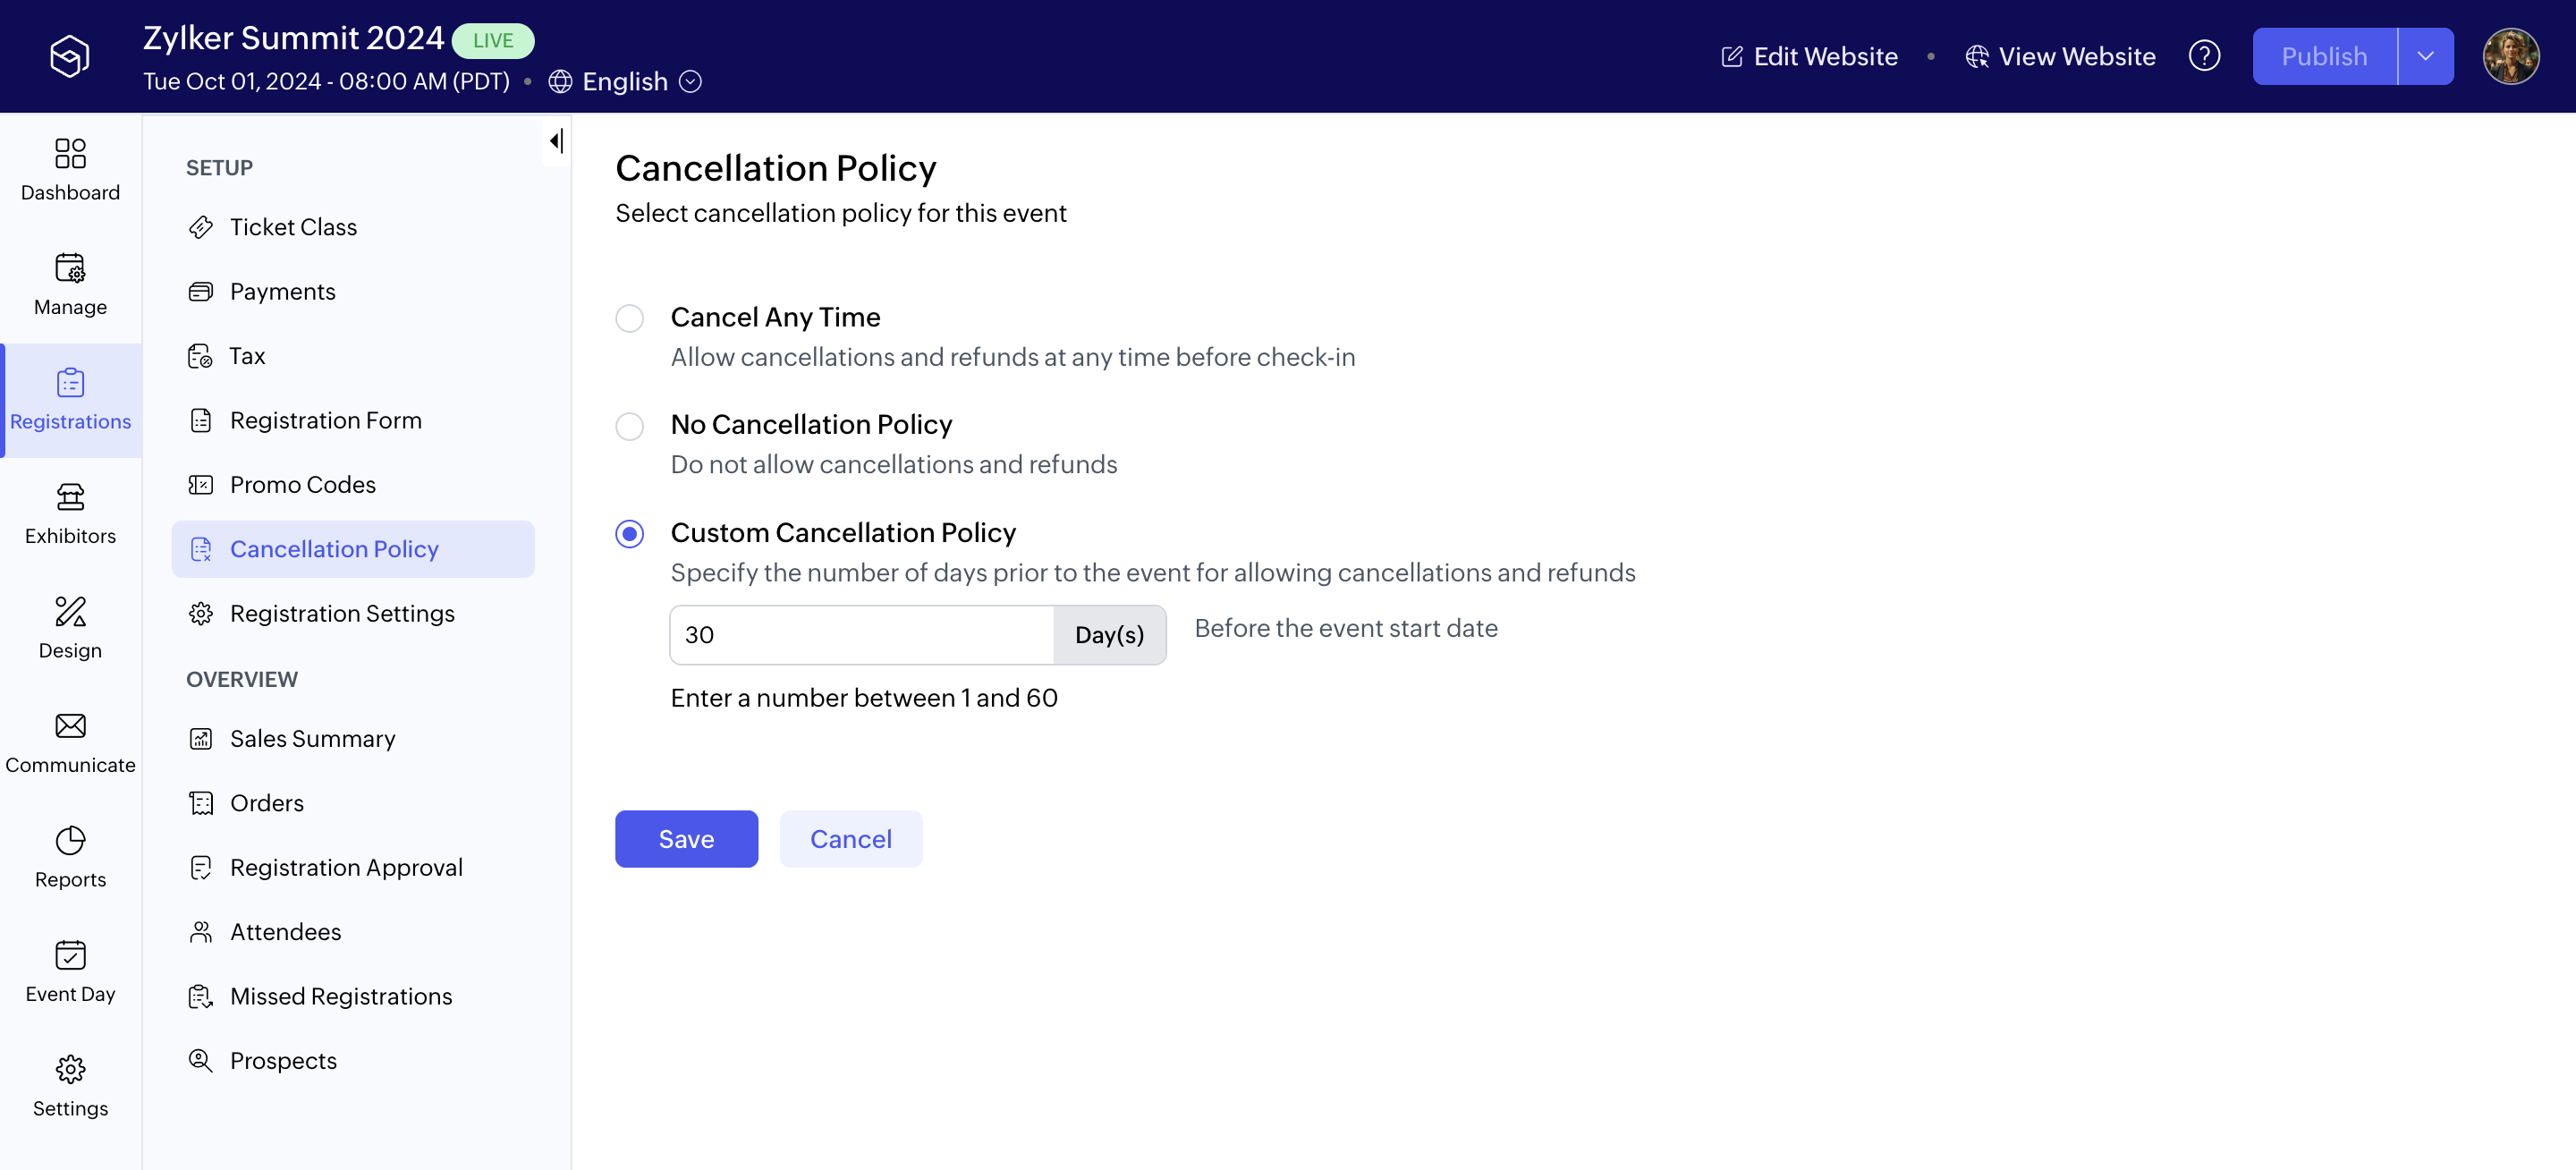Open Promo Codes menu item
The height and width of the screenshot is (1170, 2576).
(x=302, y=485)
